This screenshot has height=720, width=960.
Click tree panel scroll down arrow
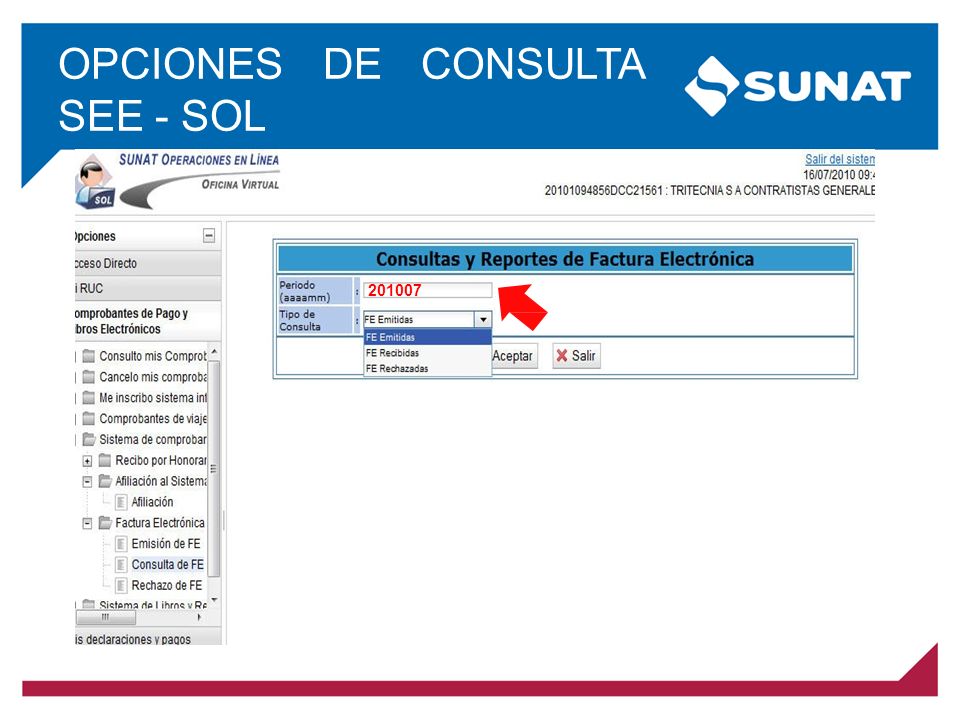(x=214, y=599)
